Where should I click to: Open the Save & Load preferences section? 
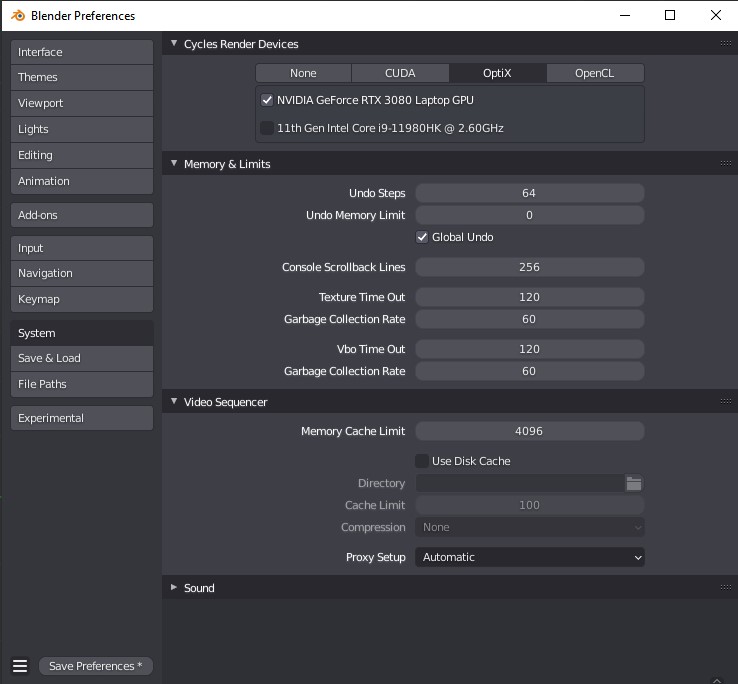(x=82, y=358)
